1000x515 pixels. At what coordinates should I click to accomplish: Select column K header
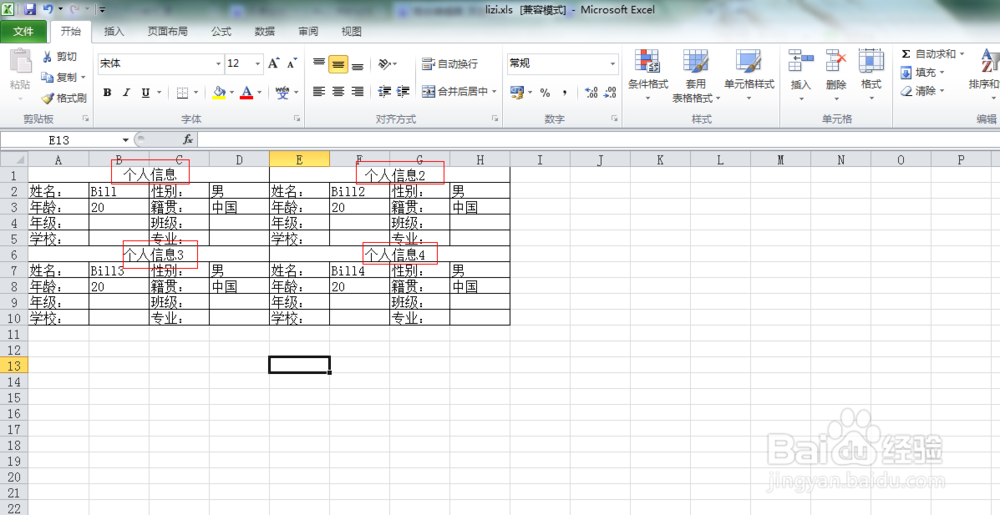tap(660, 159)
